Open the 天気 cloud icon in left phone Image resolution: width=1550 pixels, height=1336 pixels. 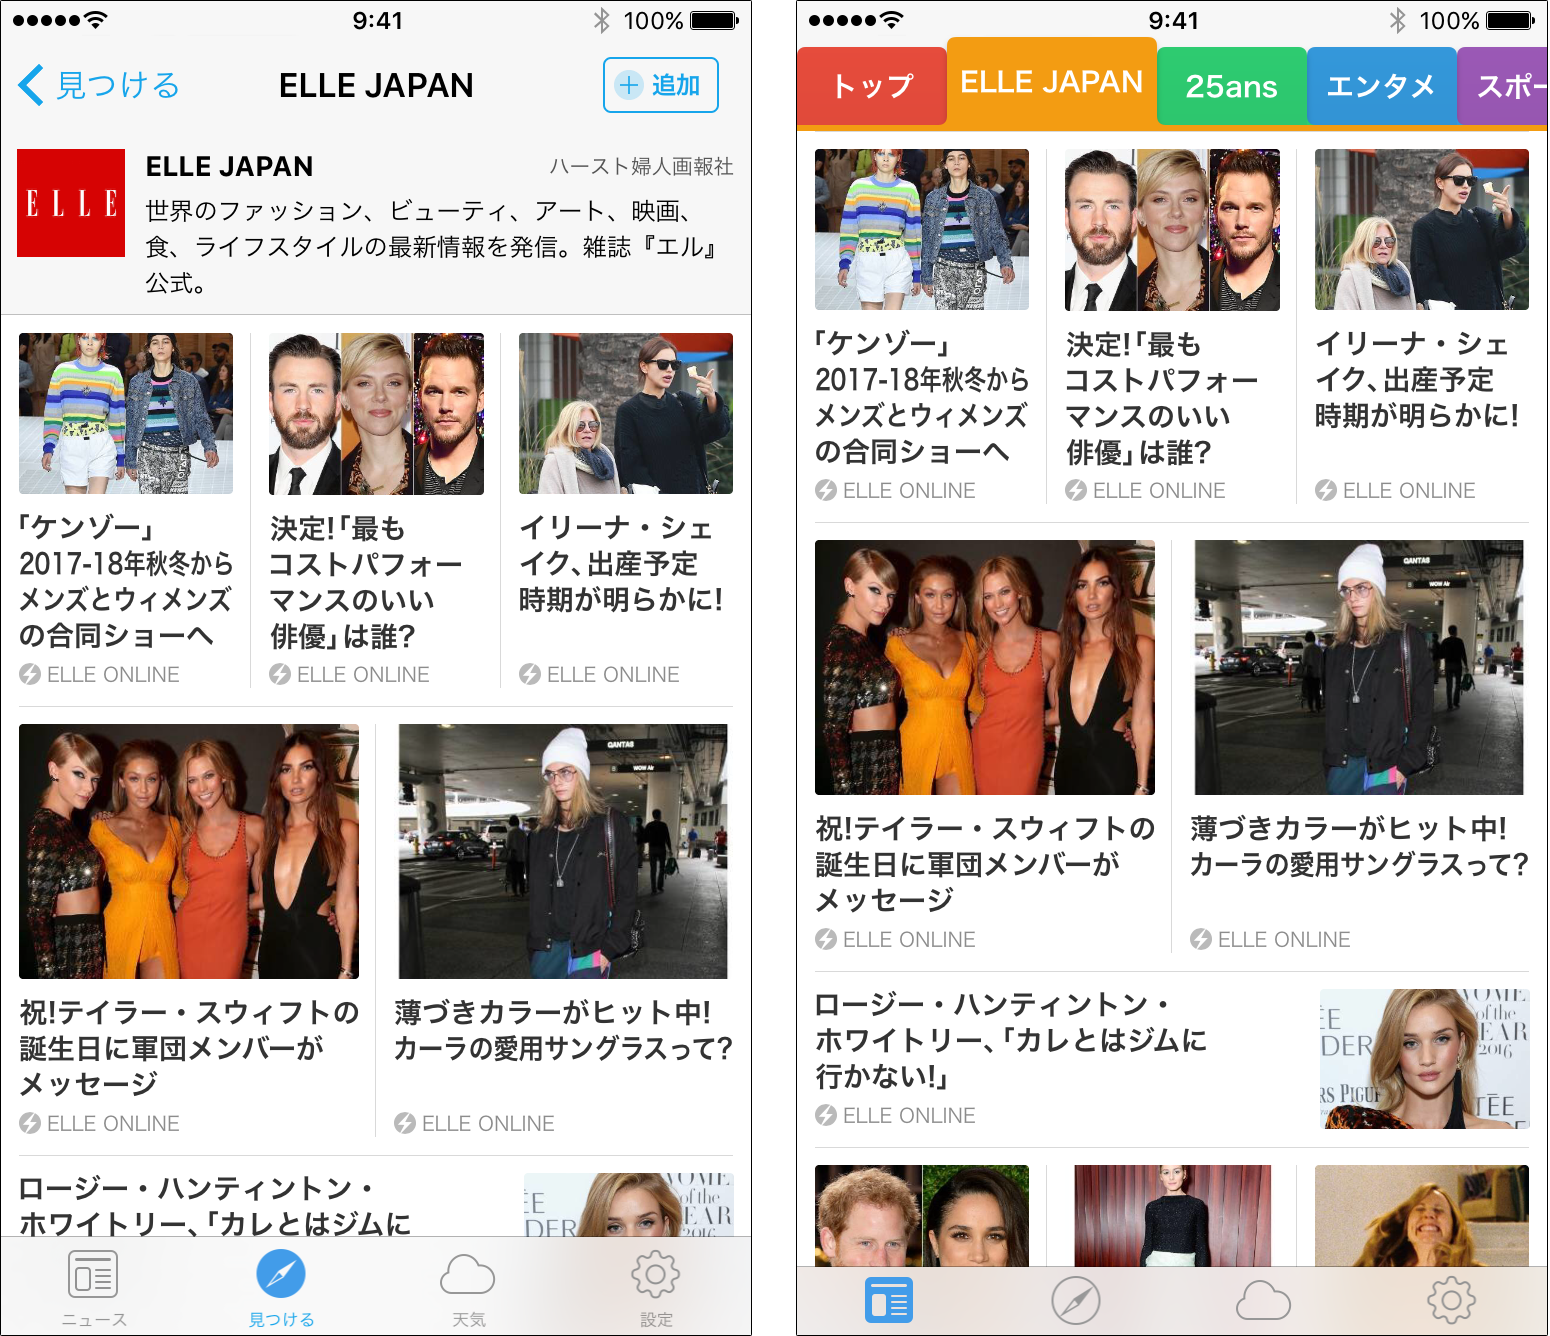[x=468, y=1275]
